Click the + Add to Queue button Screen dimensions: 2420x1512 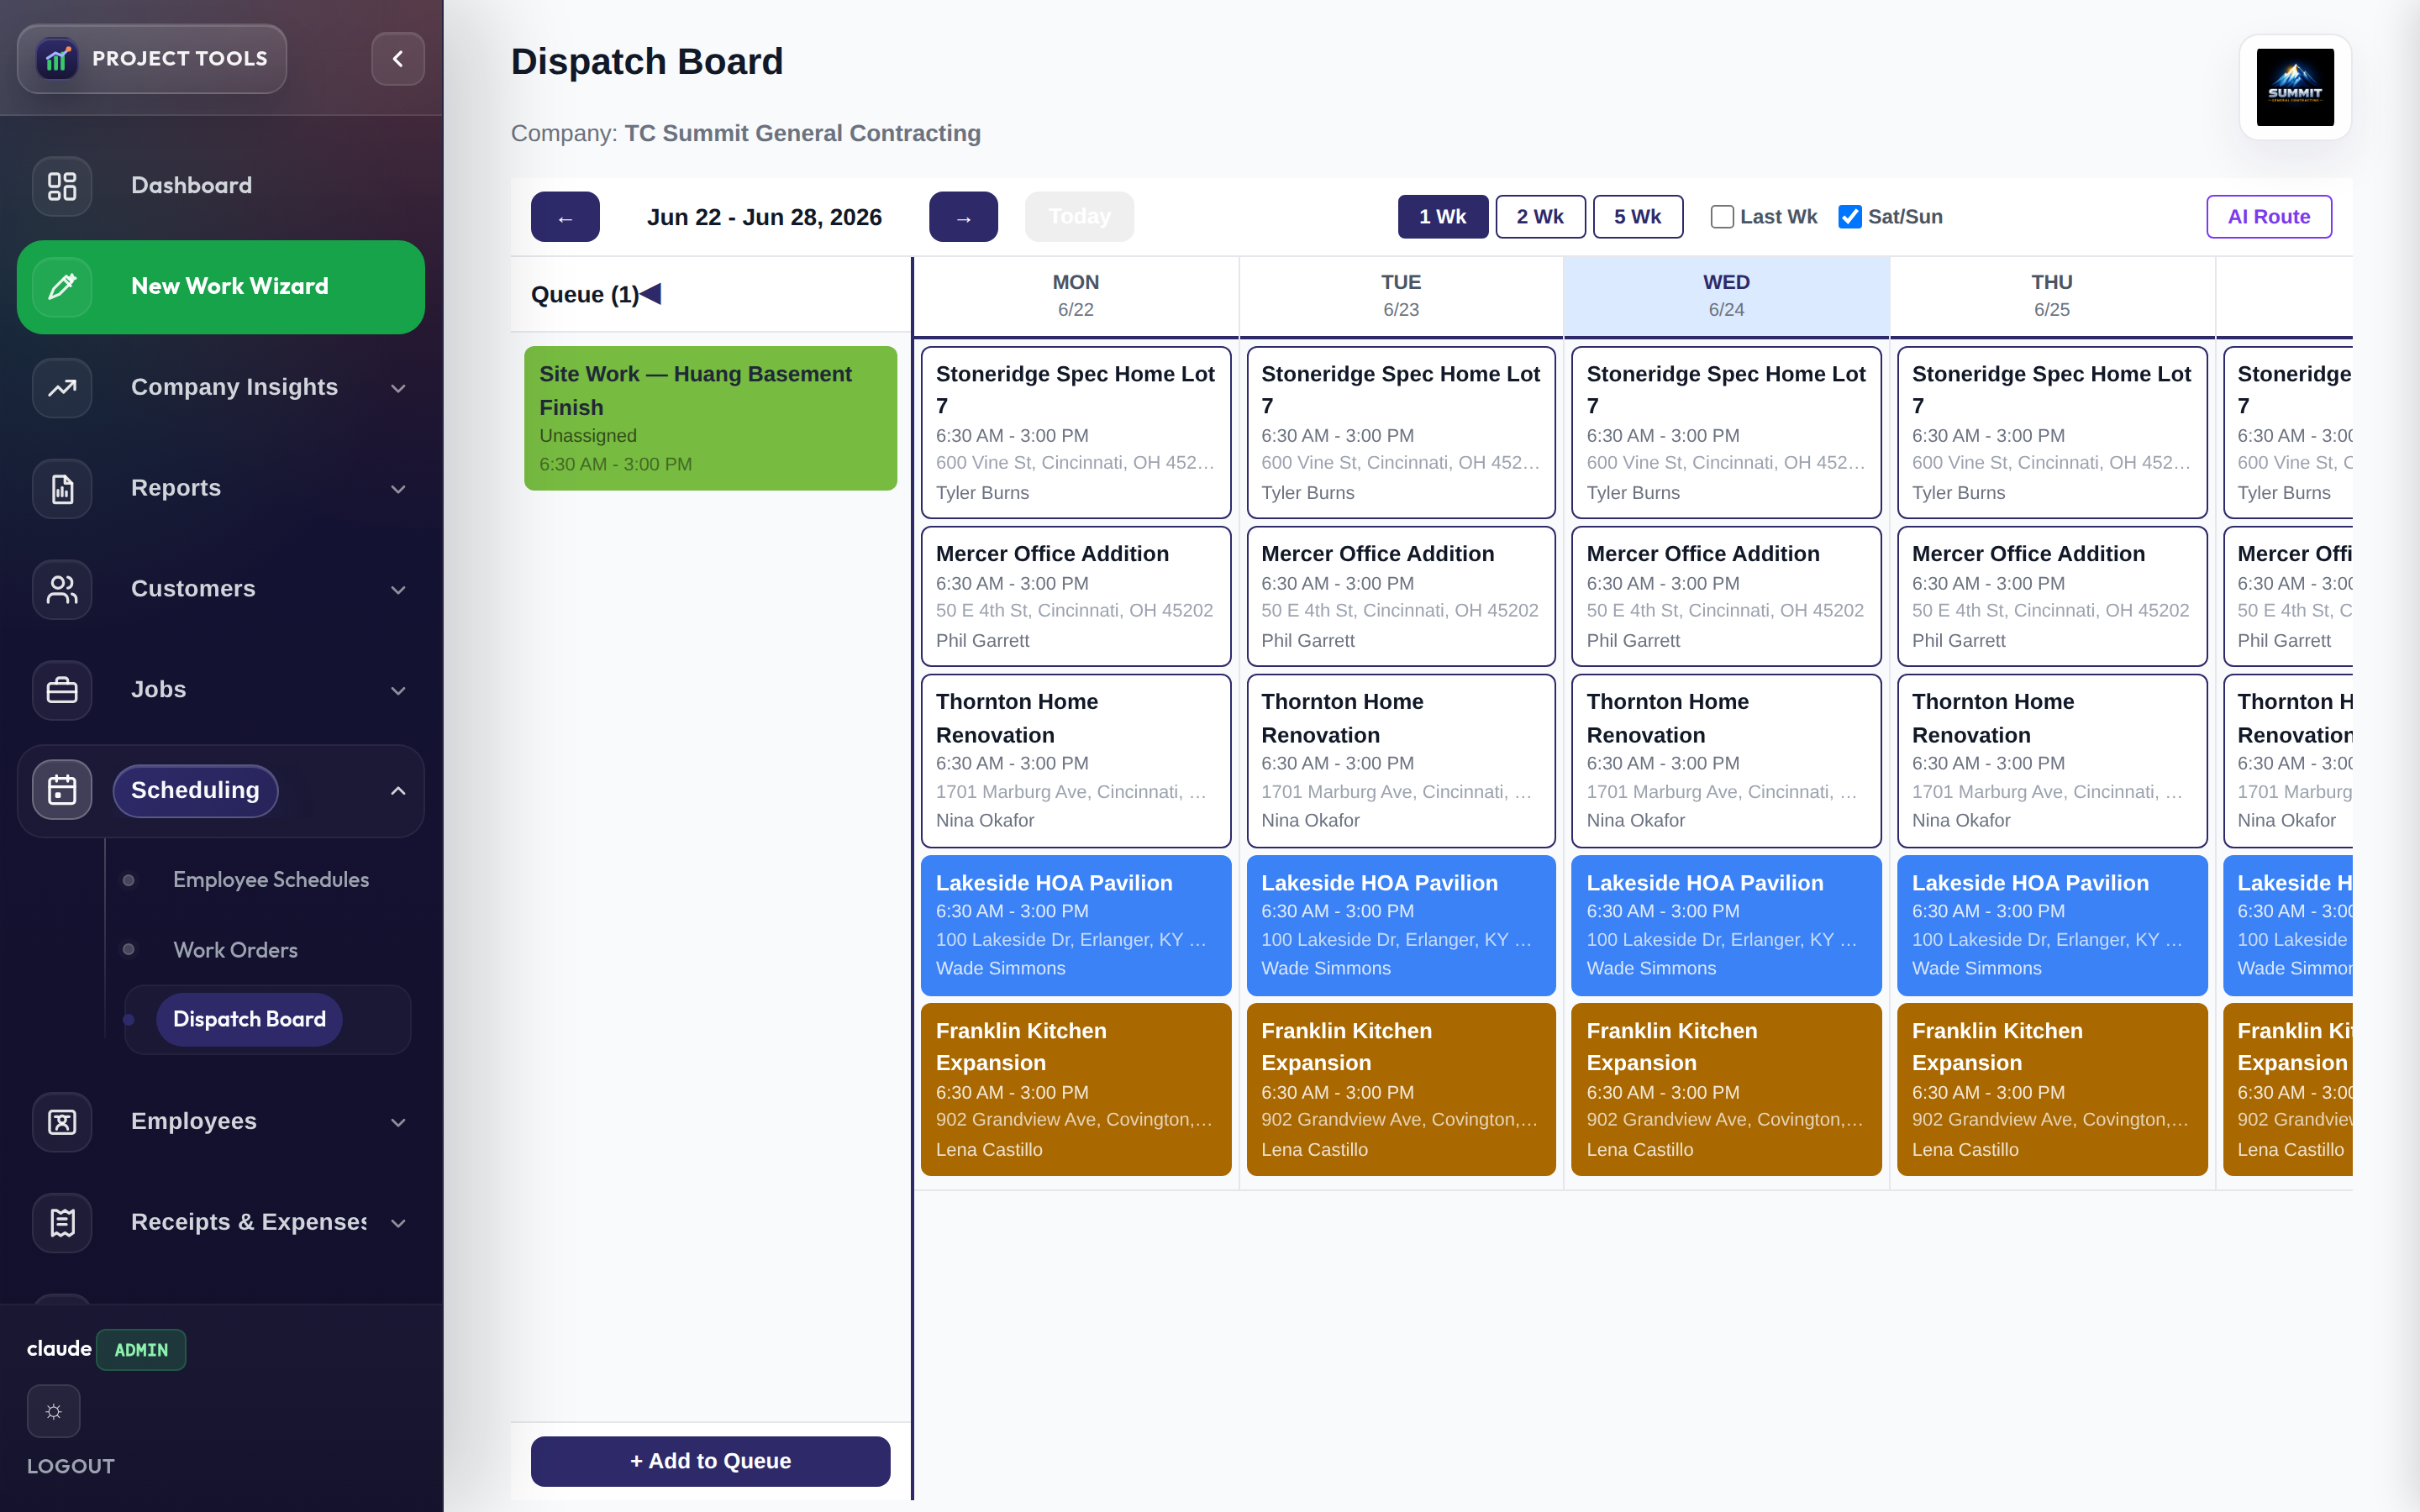coord(710,1461)
